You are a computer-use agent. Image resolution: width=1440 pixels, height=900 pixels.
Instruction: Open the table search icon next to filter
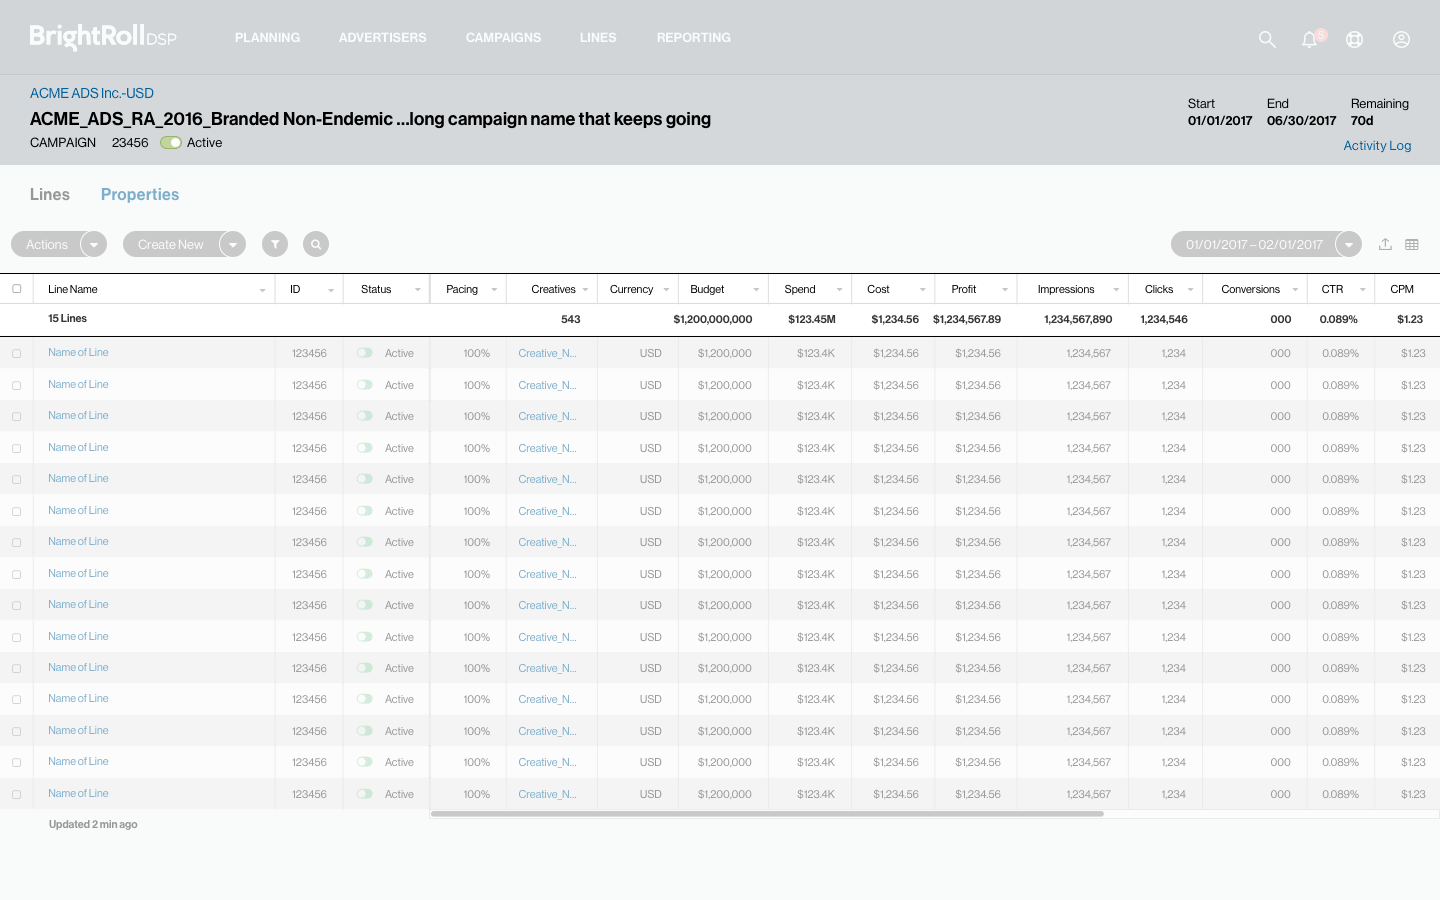coord(316,244)
